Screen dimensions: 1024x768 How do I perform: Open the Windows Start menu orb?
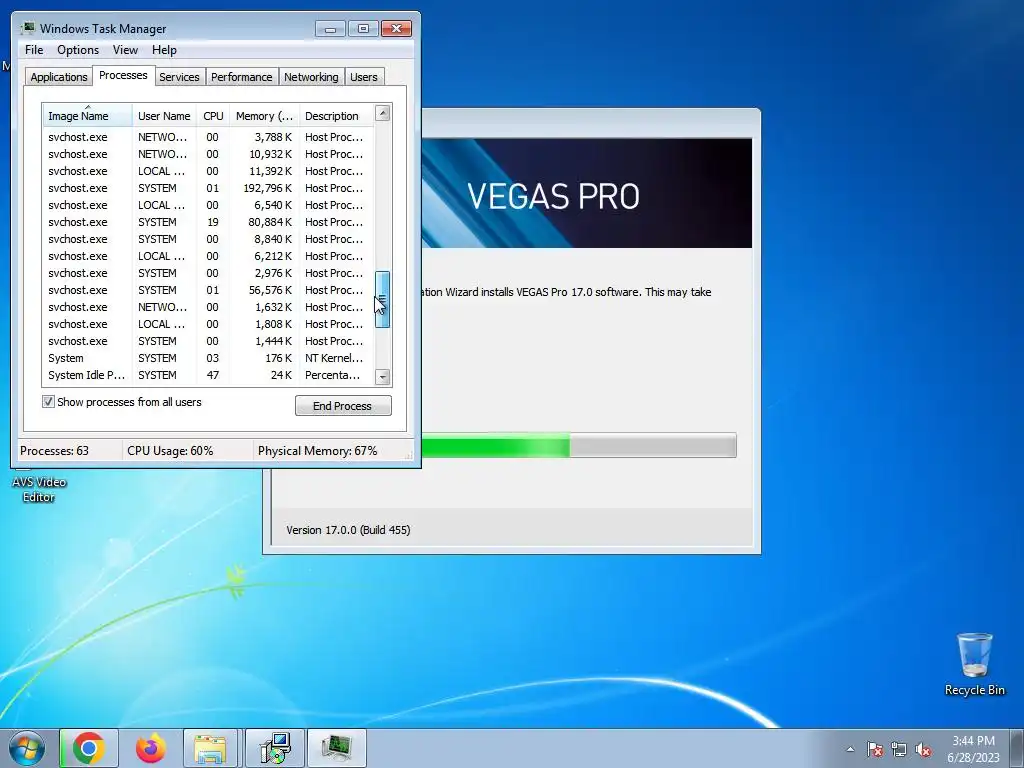pyautogui.click(x=26, y=748)
